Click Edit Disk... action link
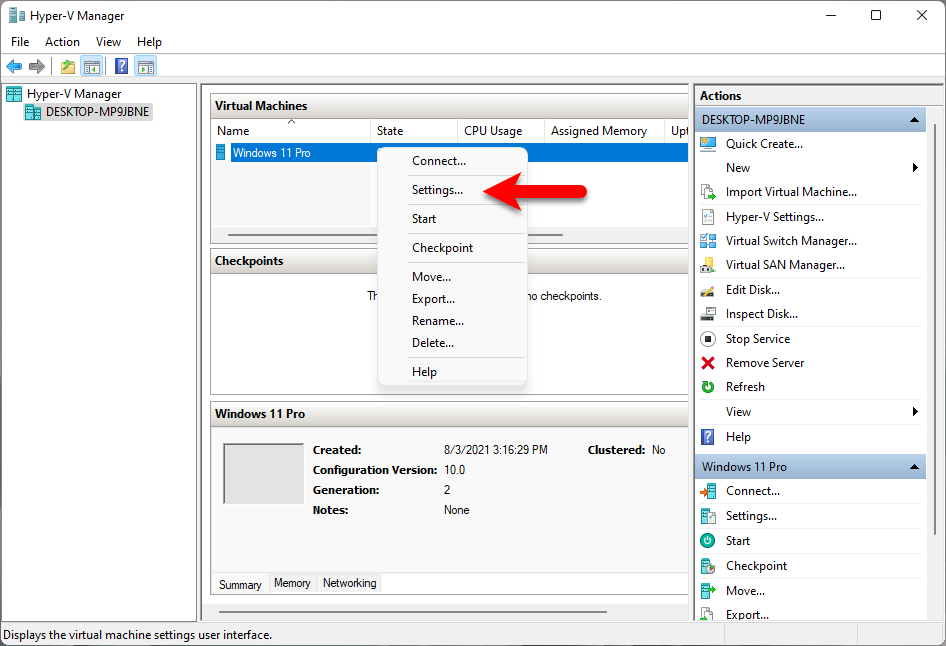 752,290
